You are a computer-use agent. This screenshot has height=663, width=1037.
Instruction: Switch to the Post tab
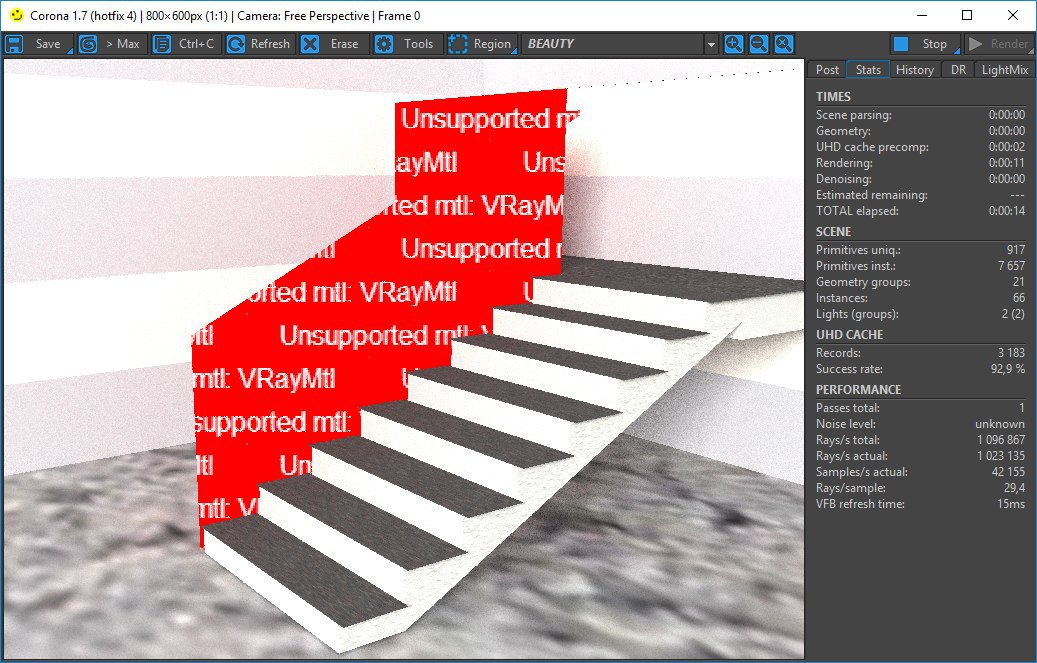[x=827, y=69]
